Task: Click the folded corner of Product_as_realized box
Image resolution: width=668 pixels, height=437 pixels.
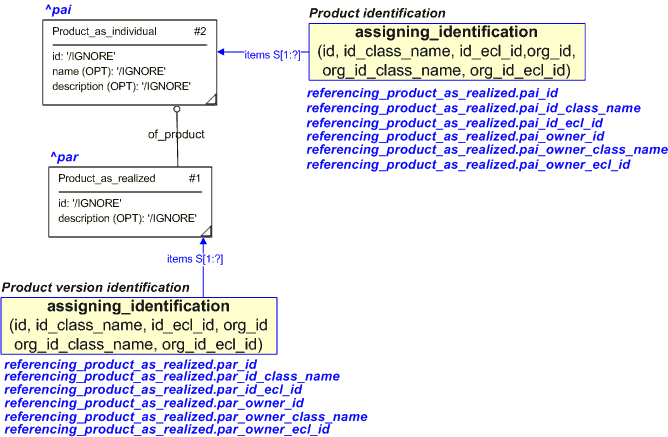Action: pyautogui.click(x=206, y=231)
